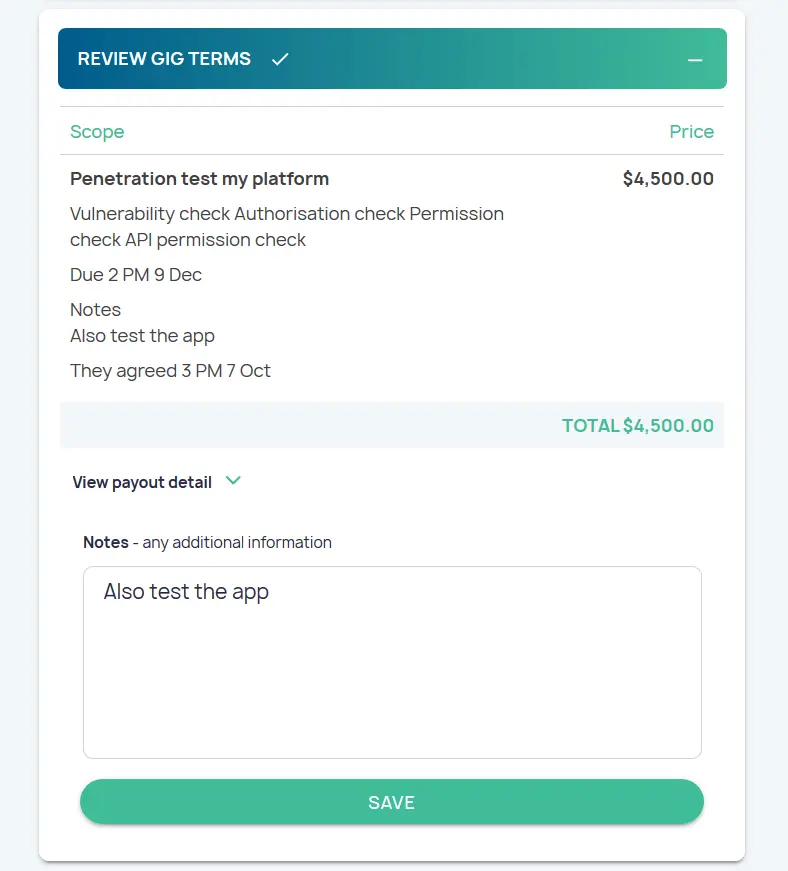
Task: Click the $4,500.00 line item price
Action: (x=668, y=179)
